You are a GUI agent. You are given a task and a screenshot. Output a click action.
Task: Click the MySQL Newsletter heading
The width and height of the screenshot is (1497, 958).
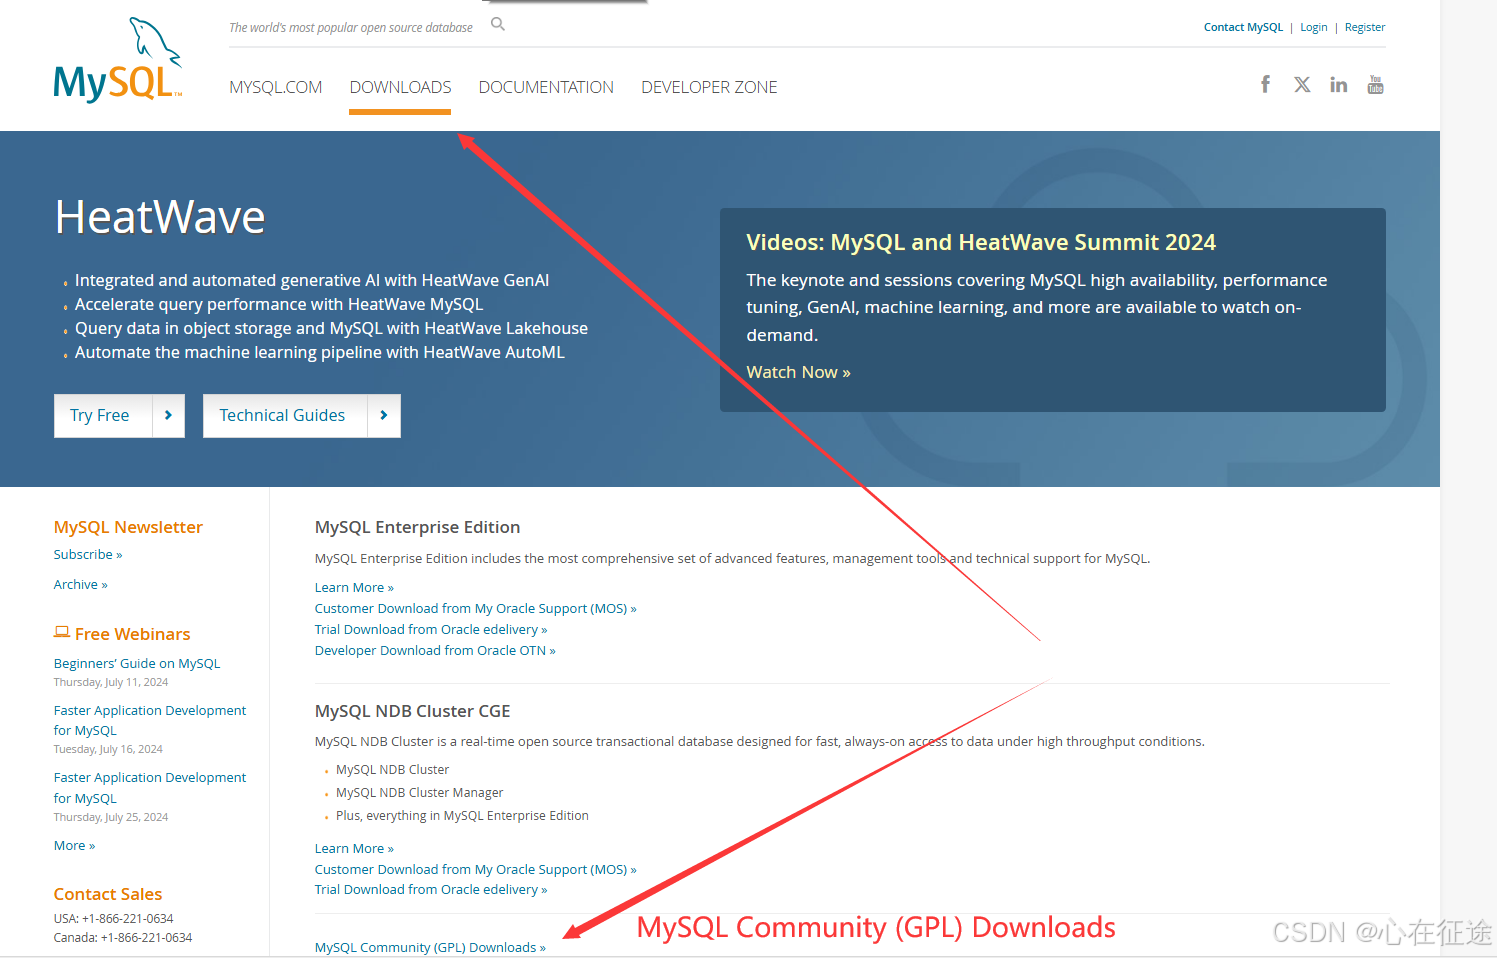128,527
